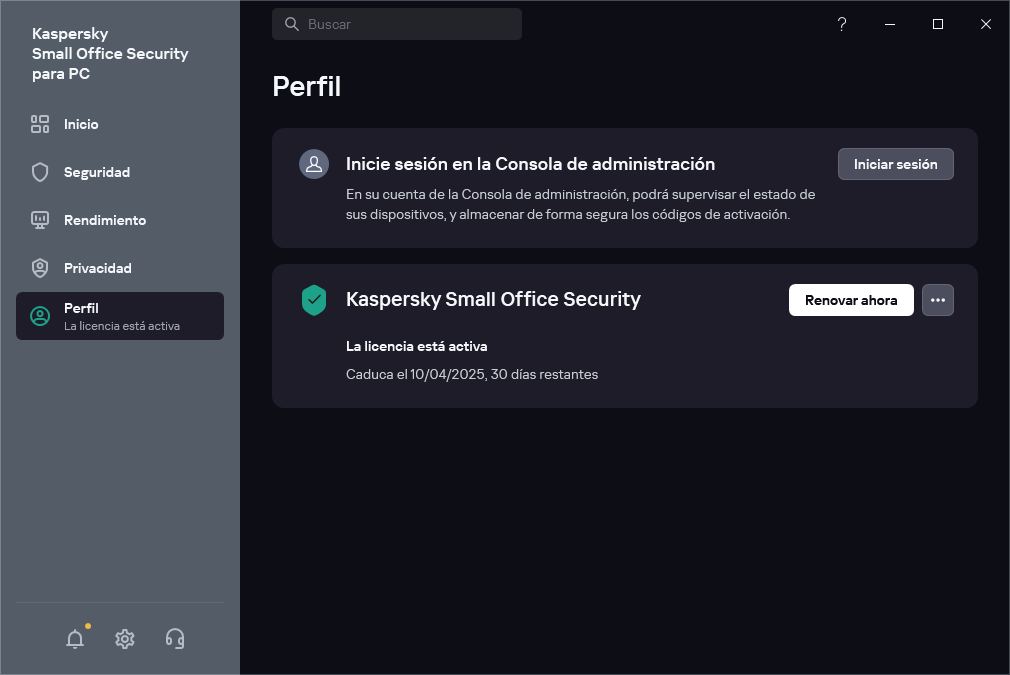Click the green license status shield icon
This screenshot has width=1010, height=675.
[x=314, y=300]
